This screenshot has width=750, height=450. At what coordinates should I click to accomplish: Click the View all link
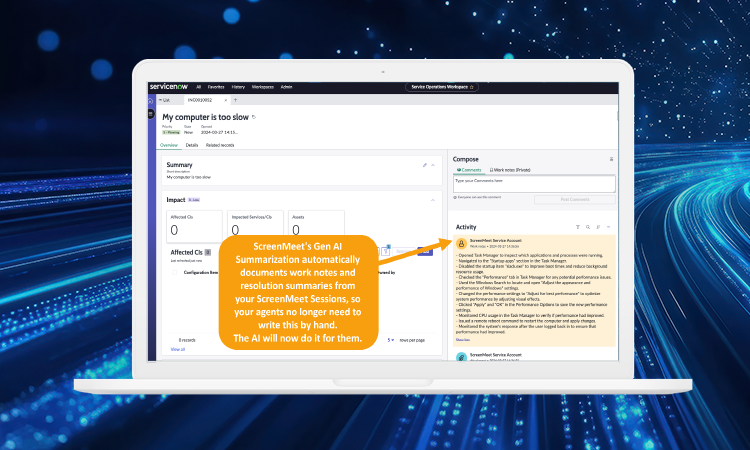tap(178, 350)
